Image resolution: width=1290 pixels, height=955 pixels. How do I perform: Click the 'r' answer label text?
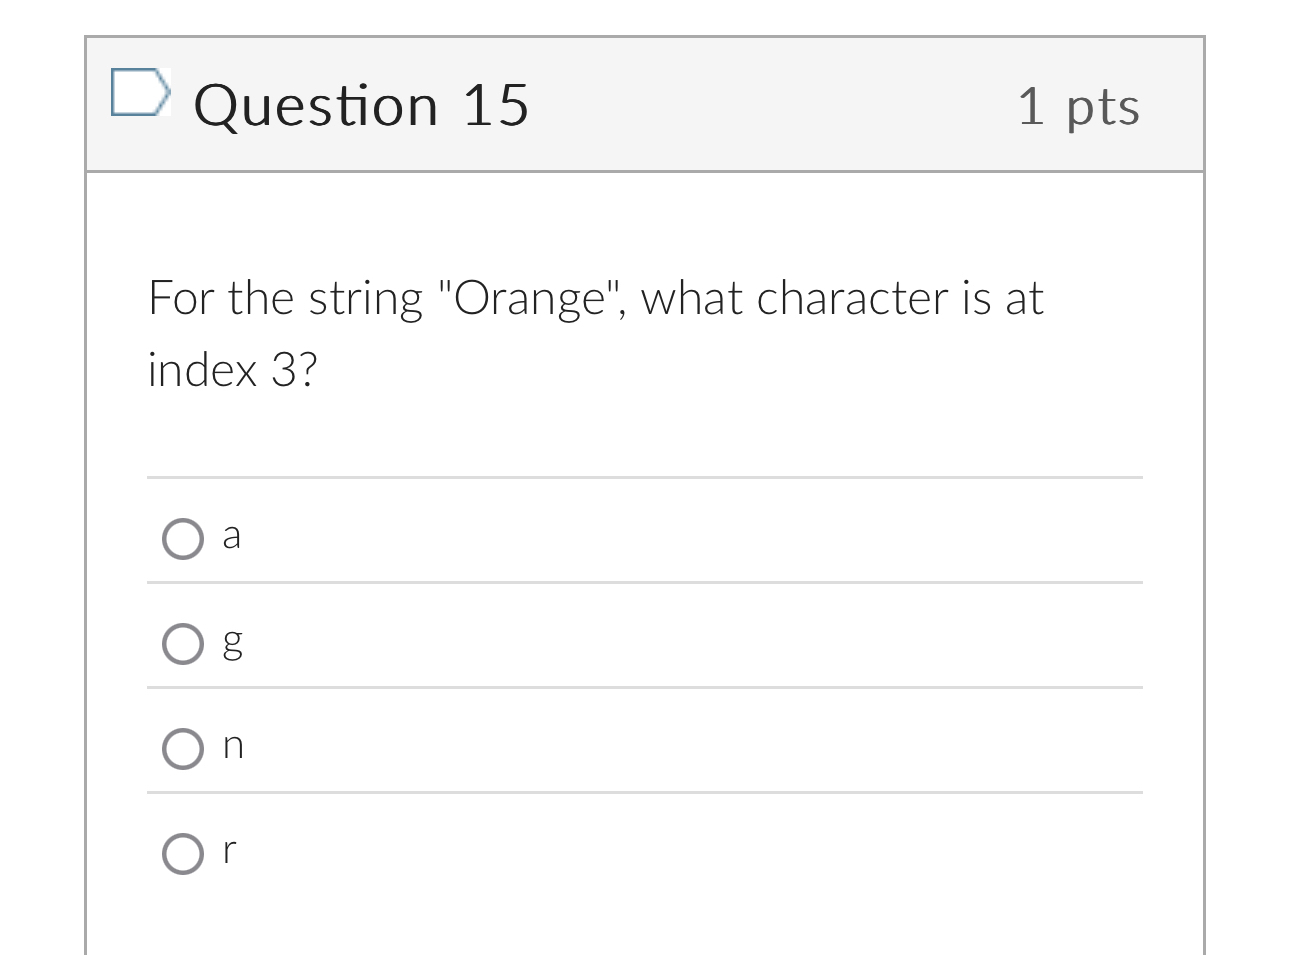229,851
